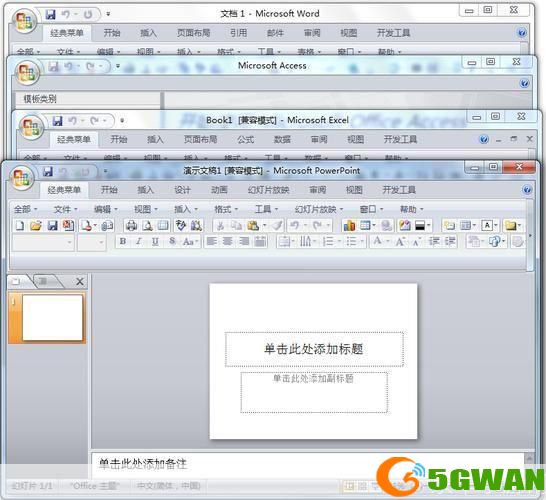Open the 帮助 classic menu in PowerPoint
This screenshot has width=546, height=500.
(411, 209)
